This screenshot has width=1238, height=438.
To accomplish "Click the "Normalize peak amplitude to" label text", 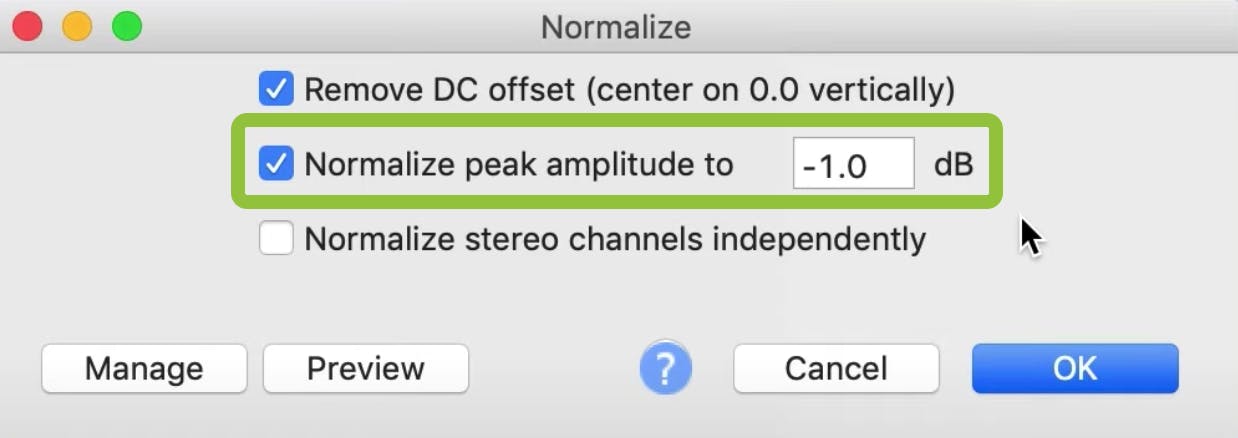I will coord(518,164).
